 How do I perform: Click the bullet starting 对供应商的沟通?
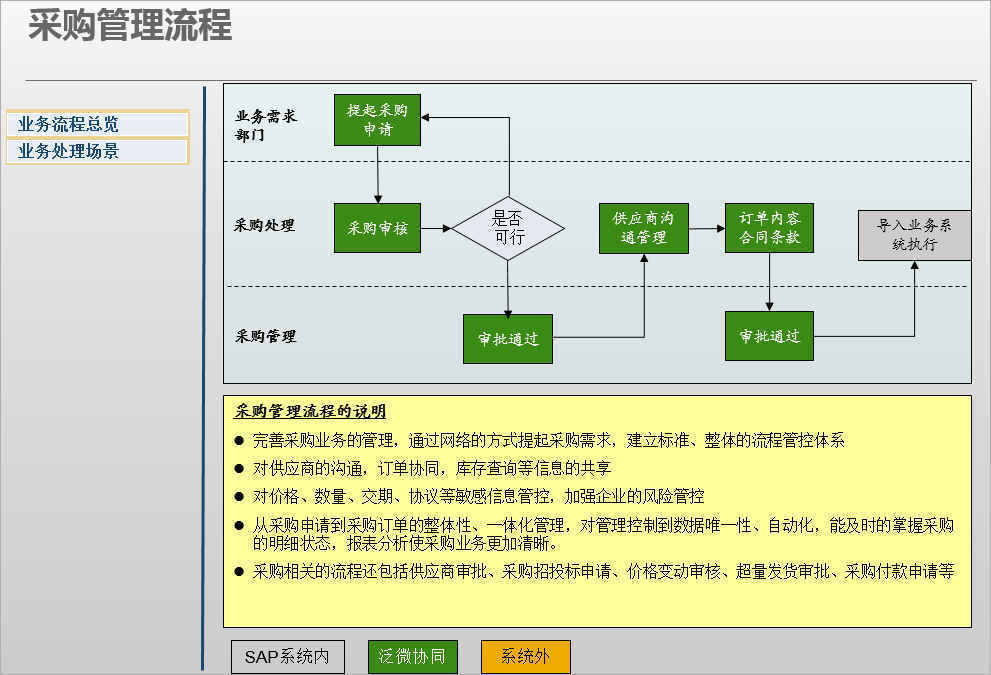pos(432,468)
